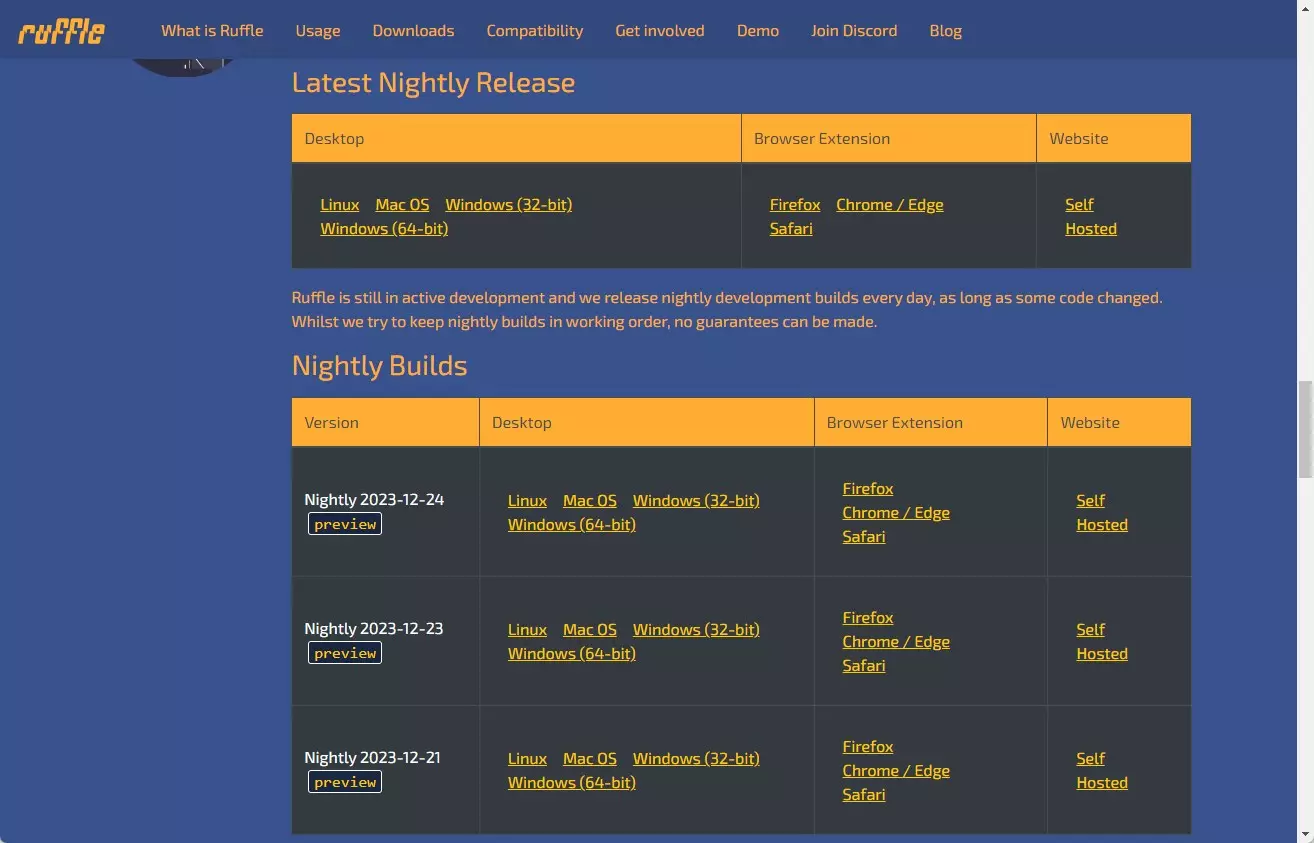The image size is (1314, 843).
Task: Click the Browser Extension header in Nightly Builds table
Action: click(931, 422)
